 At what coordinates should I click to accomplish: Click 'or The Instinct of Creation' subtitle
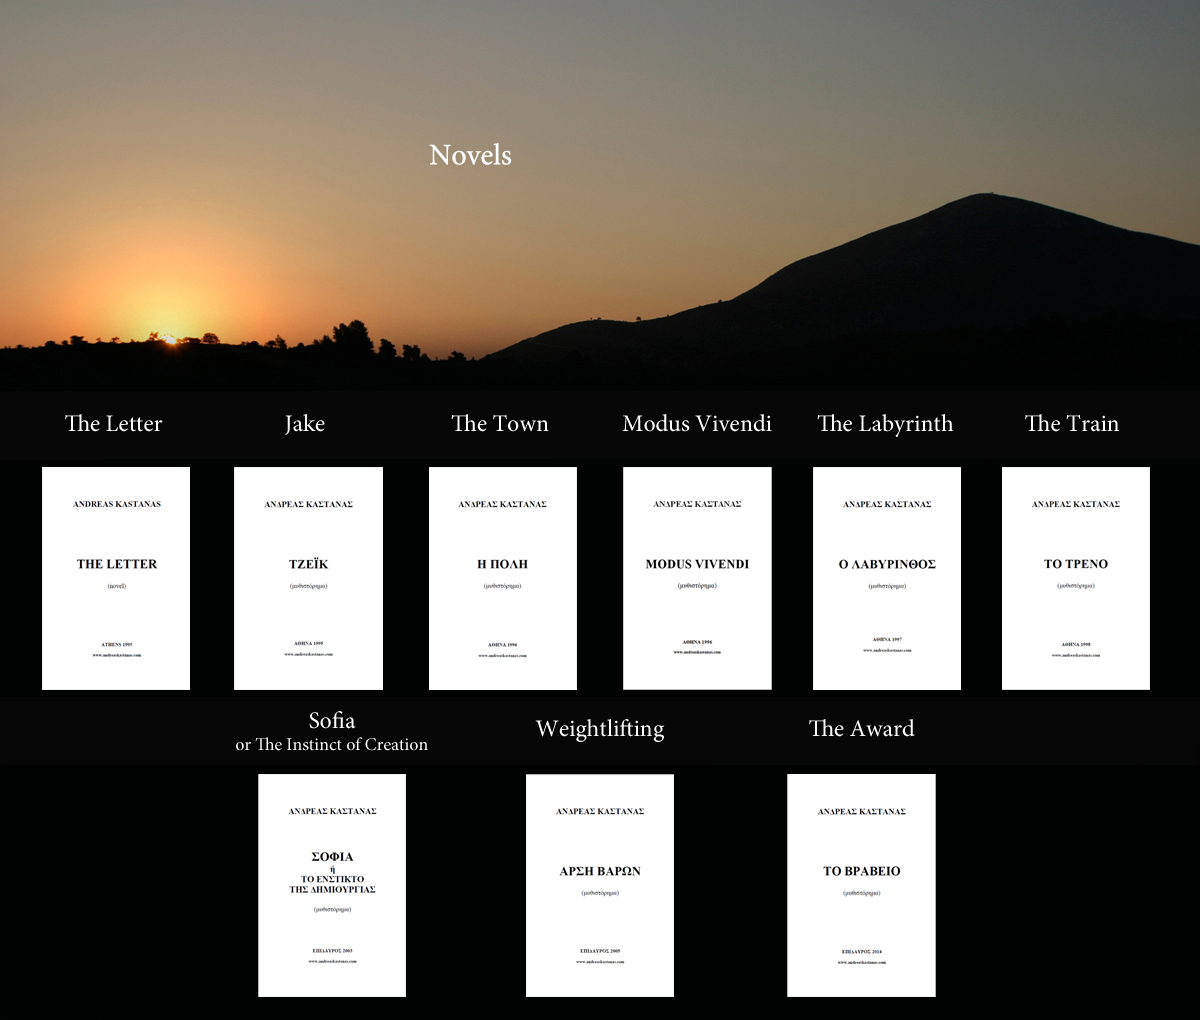[332, 745]
